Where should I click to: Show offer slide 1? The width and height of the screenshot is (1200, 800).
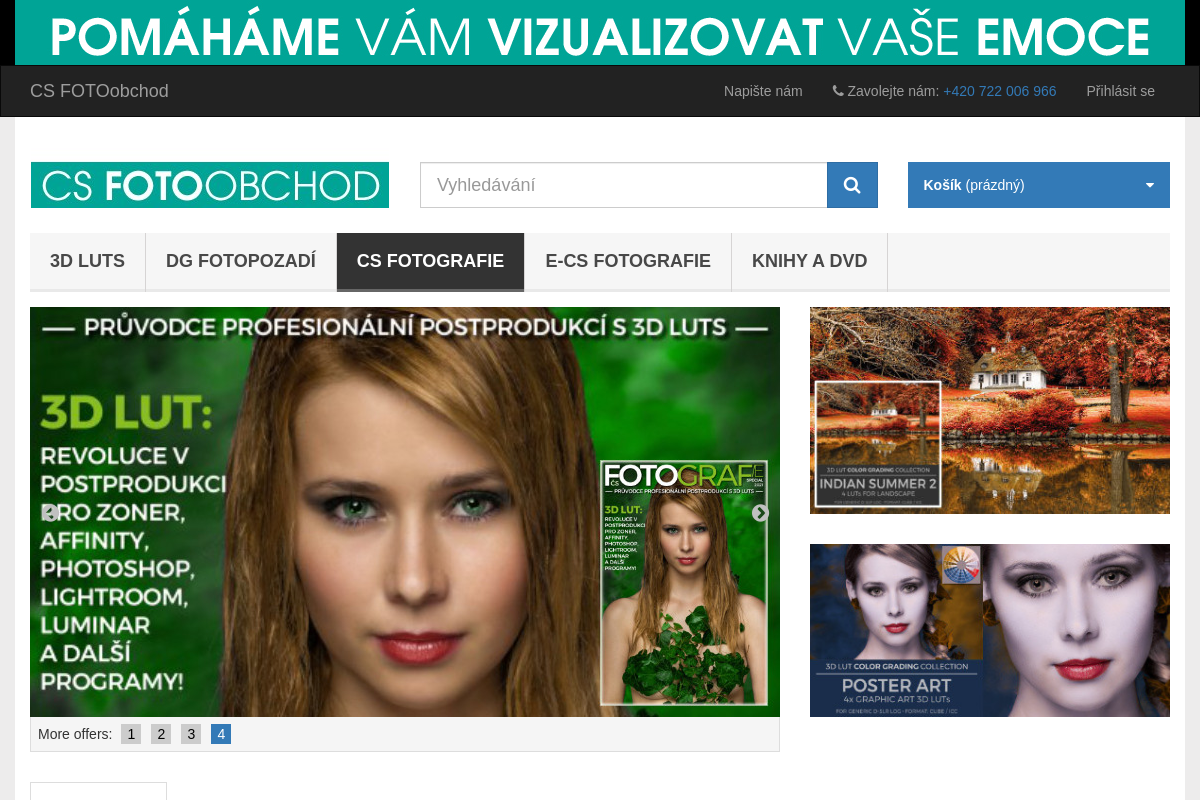(x=131, y=734)
